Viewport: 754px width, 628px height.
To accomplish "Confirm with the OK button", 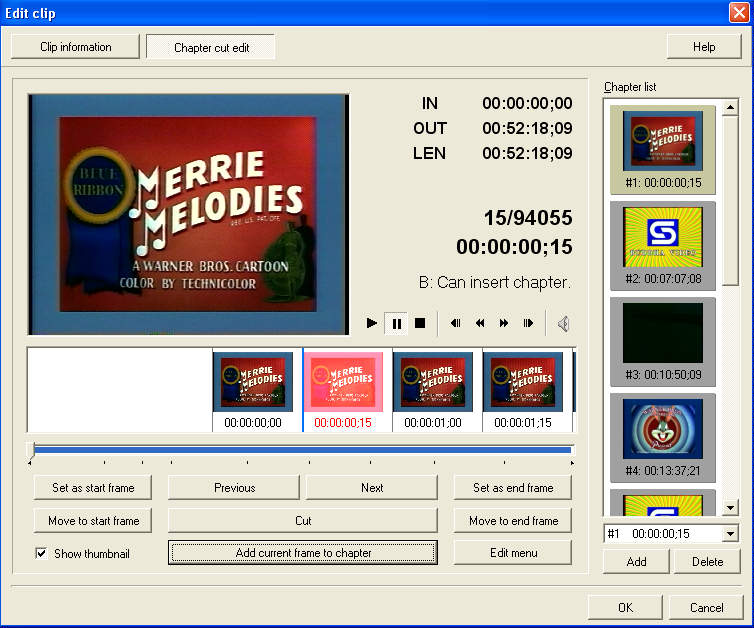I will point(625,607).
